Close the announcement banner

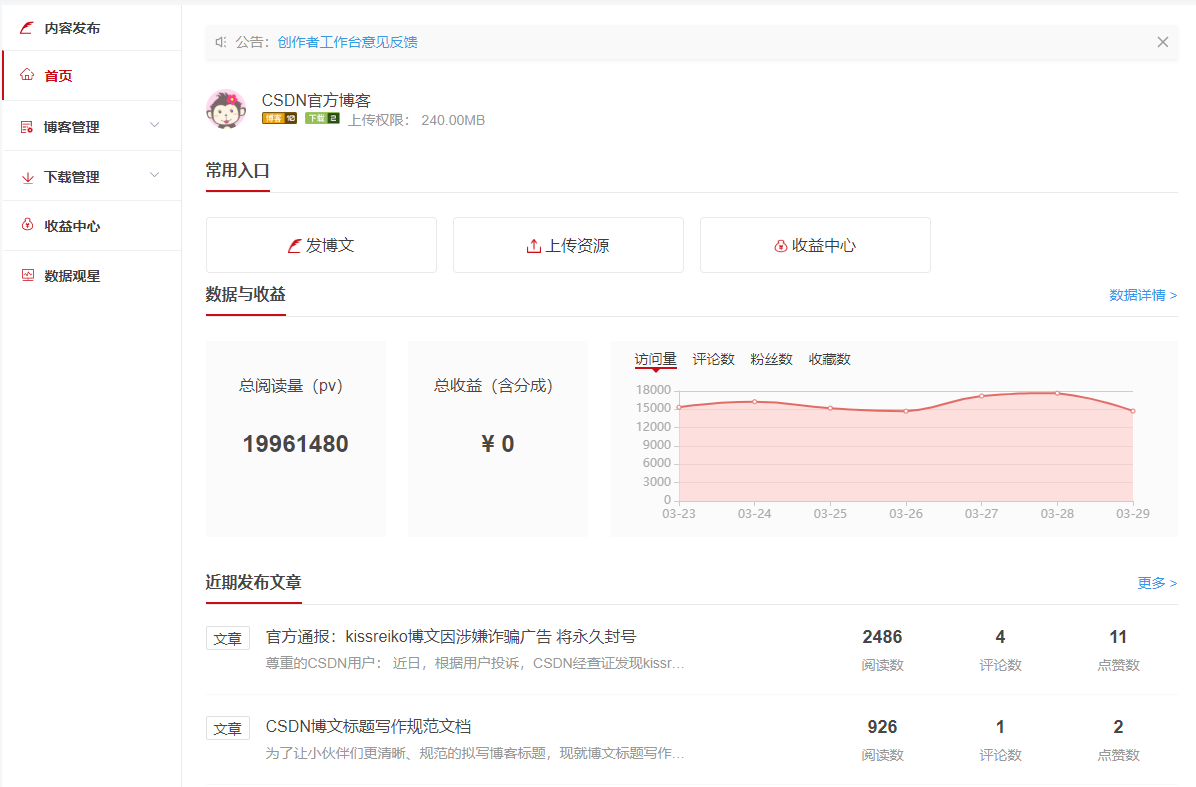coord(1162,42)
